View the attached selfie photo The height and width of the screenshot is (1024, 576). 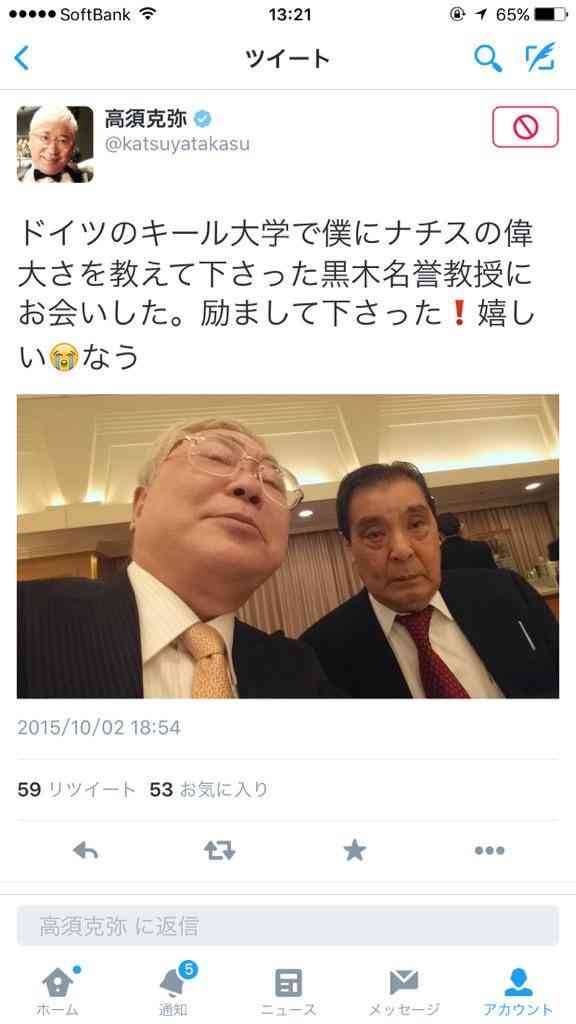point(288,546)
